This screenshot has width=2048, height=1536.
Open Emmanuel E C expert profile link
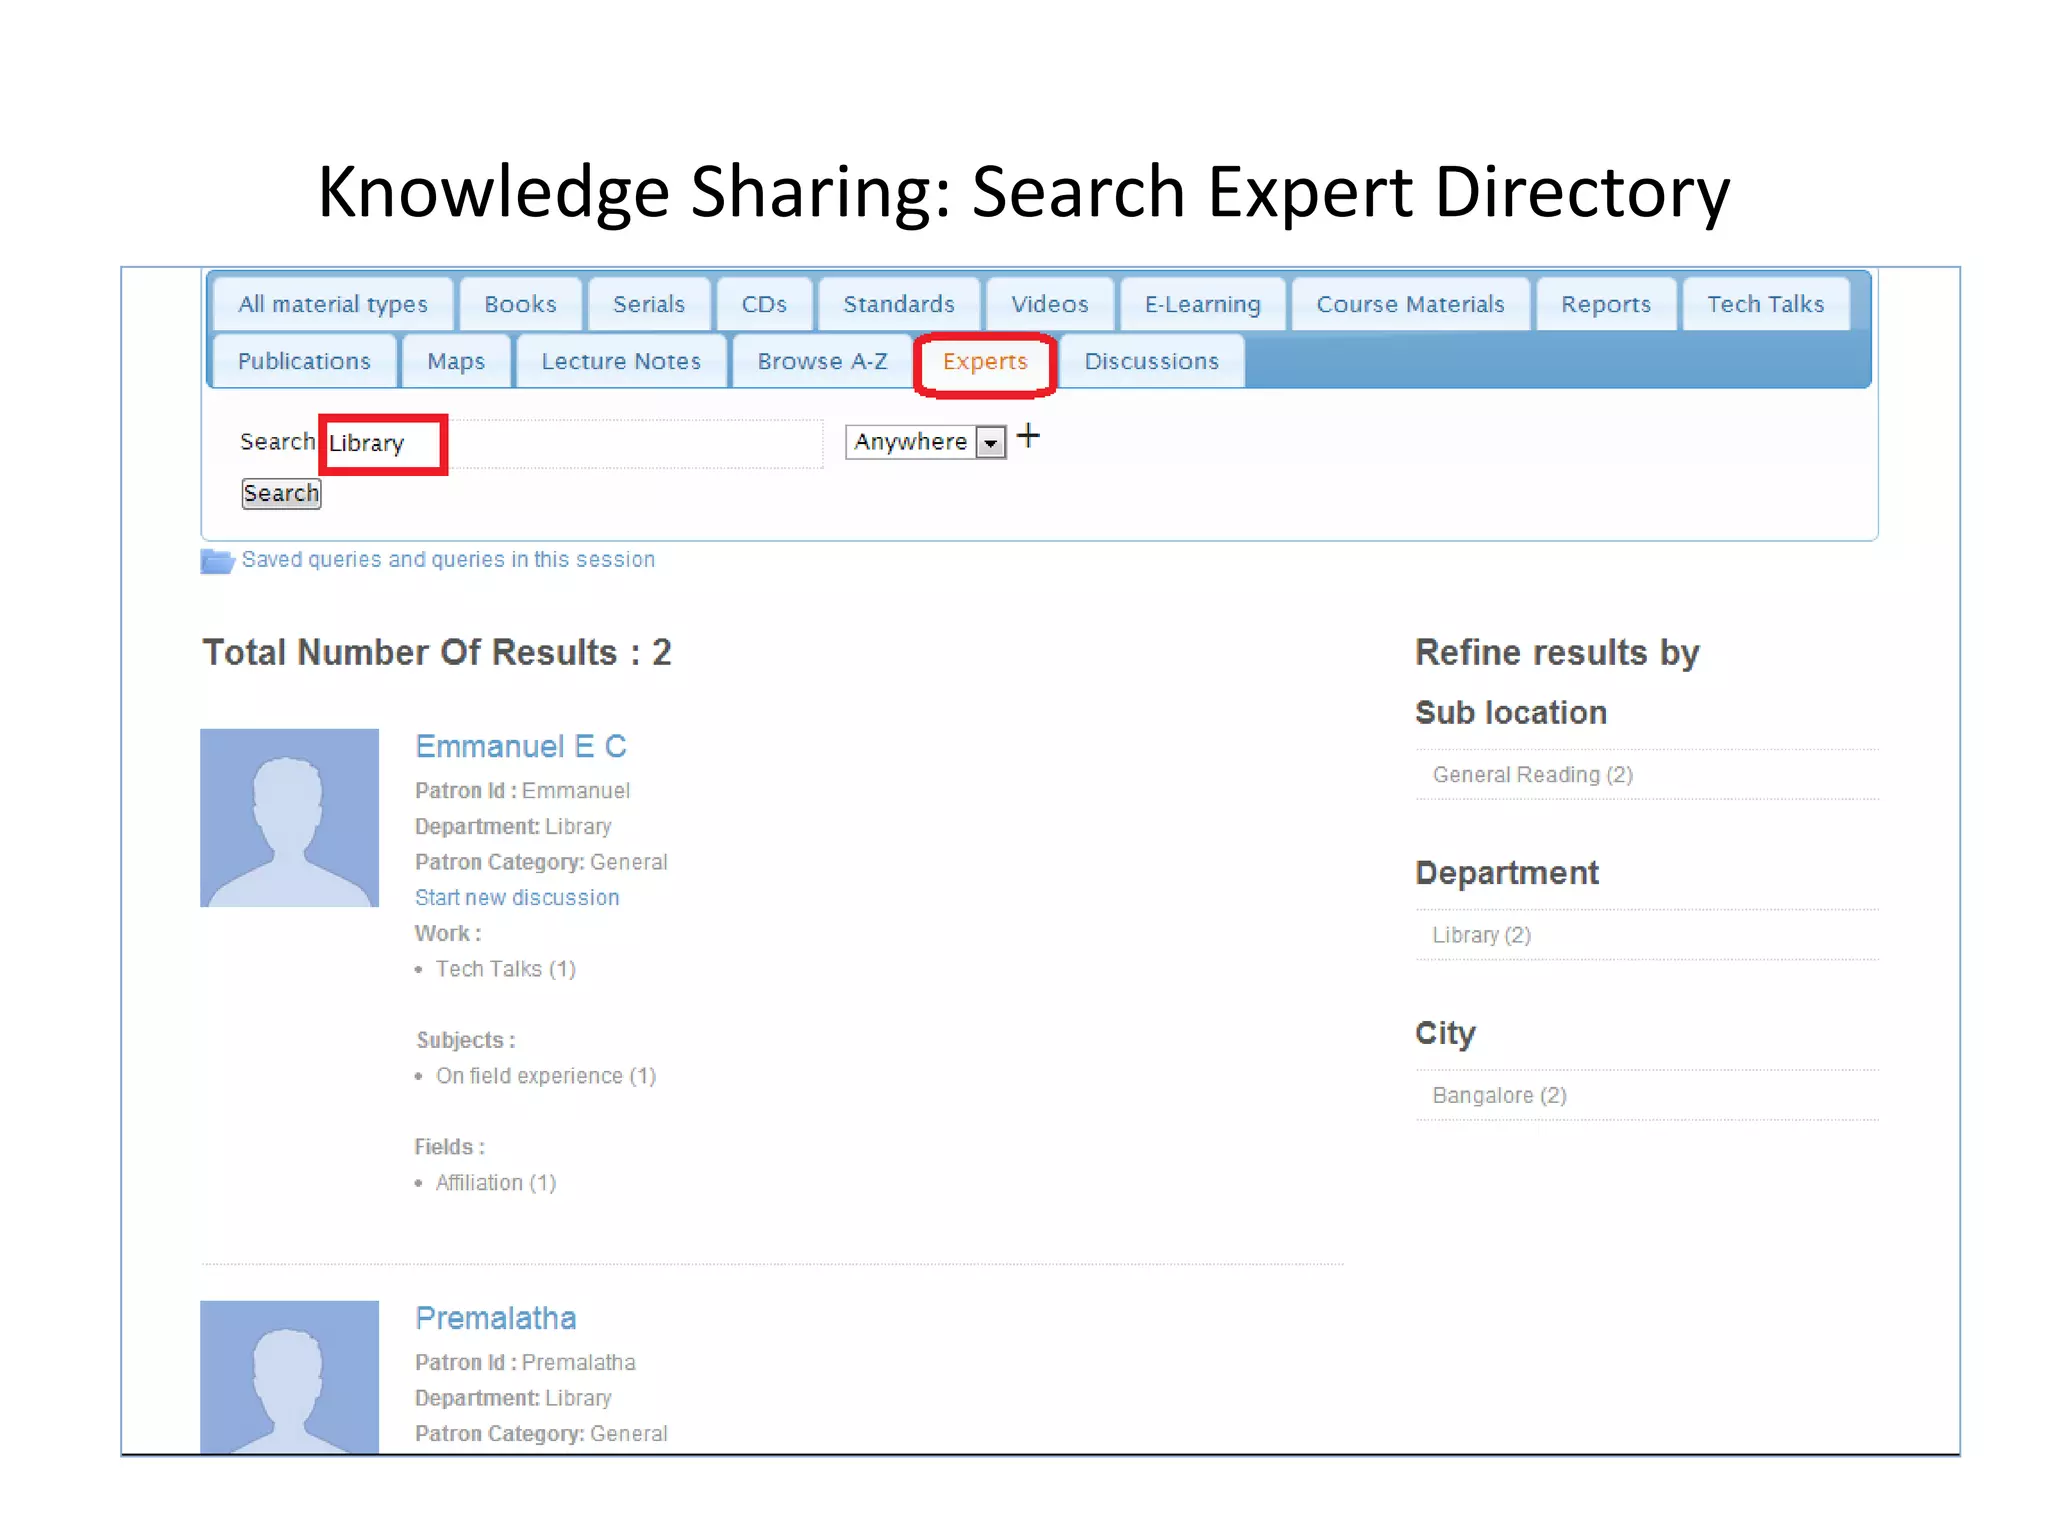pyautogui.click(x=521, y=746)
